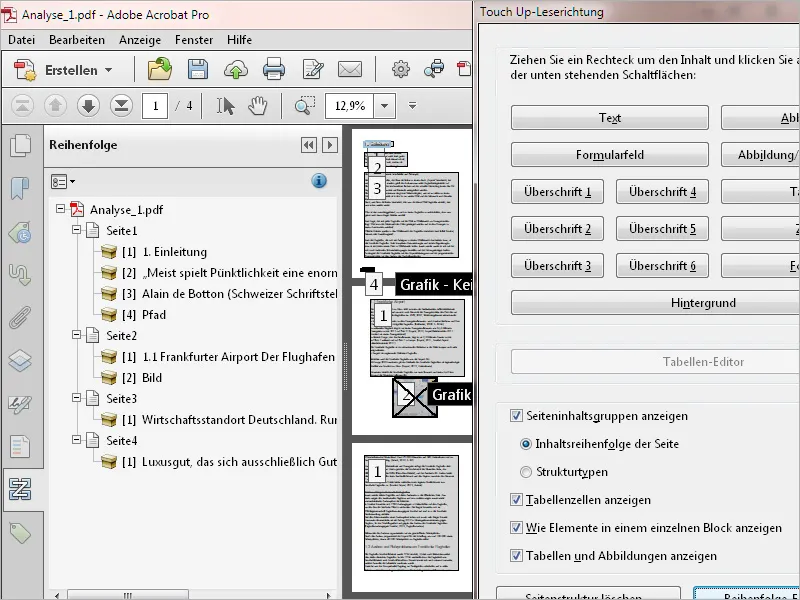
Task: Toggle Tabellenzellen anzeigen checkbox
Action: click(516, 499)
